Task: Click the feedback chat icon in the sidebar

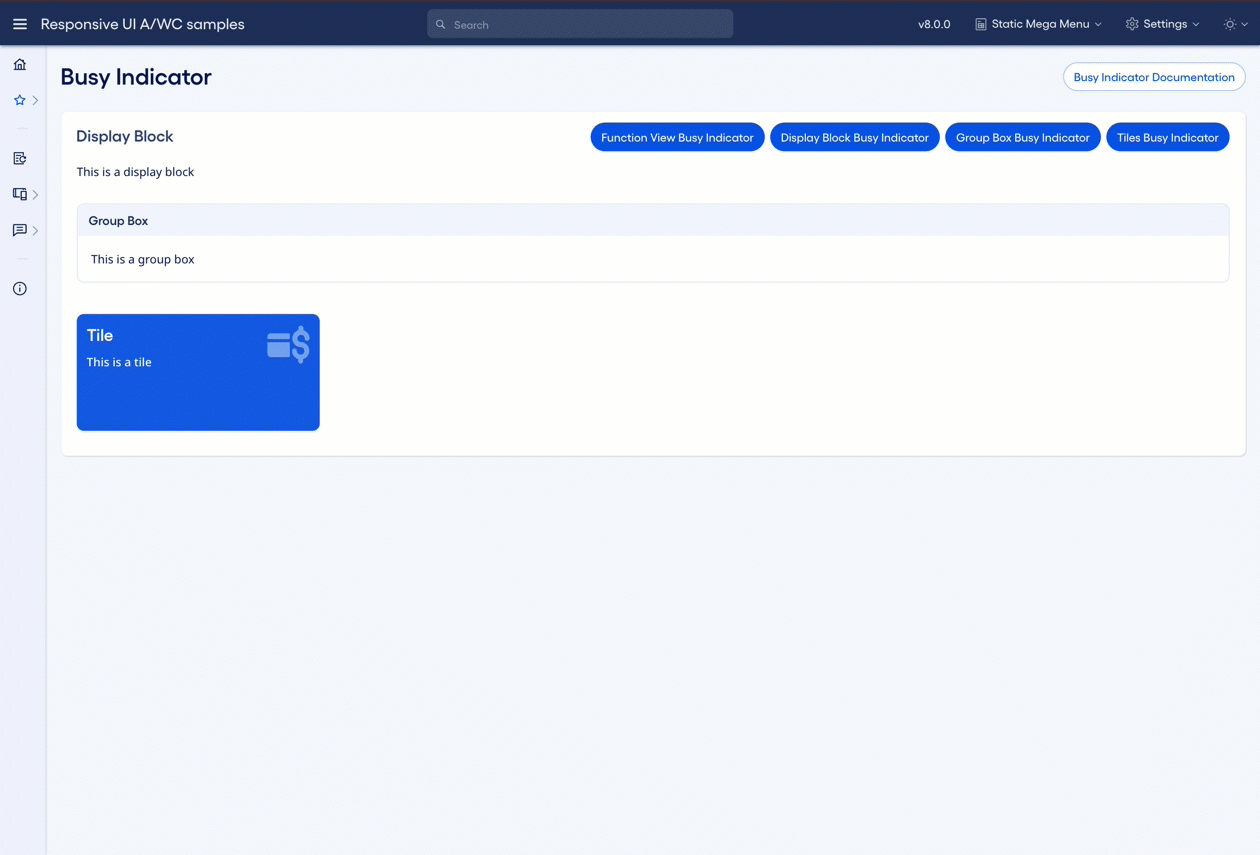Action: click(x=19, y=230)
